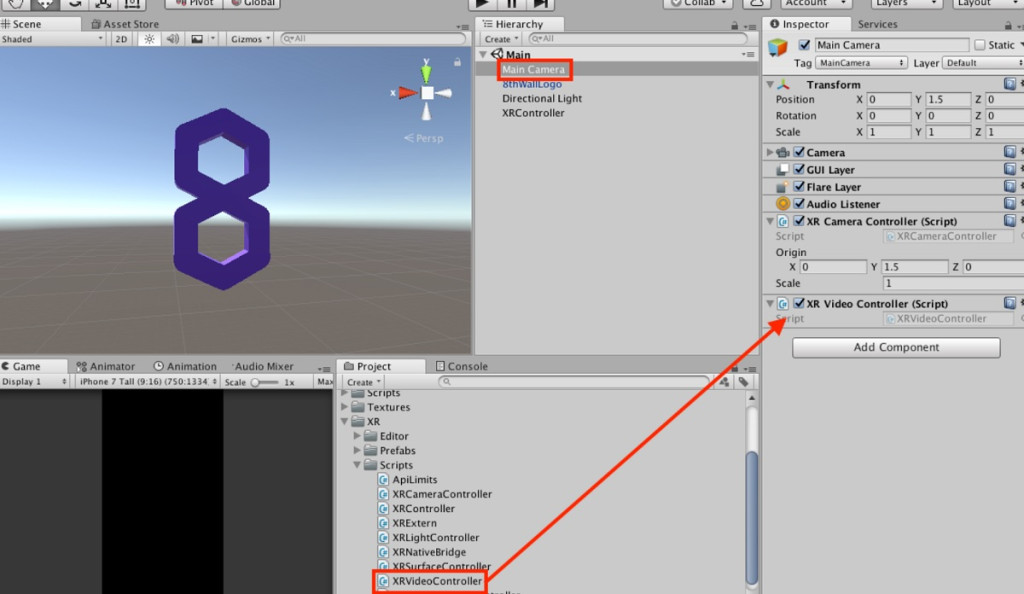Viewport: 1024px width, 594px height.
Task: Uncheck the XR Video Controller script checkbox
Action: click(x=799, y=304)
